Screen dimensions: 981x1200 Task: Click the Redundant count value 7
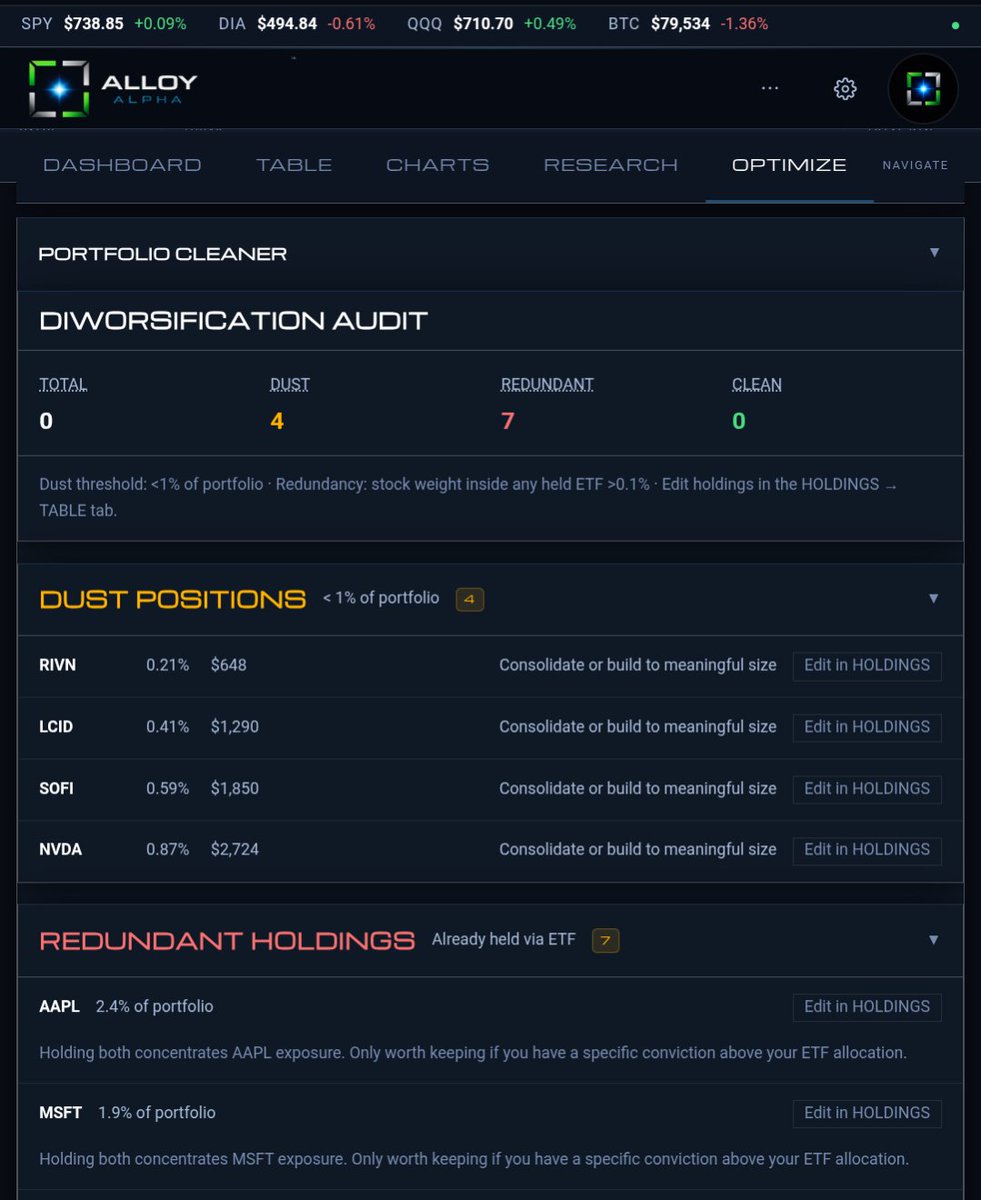click(x=507, y=421)
